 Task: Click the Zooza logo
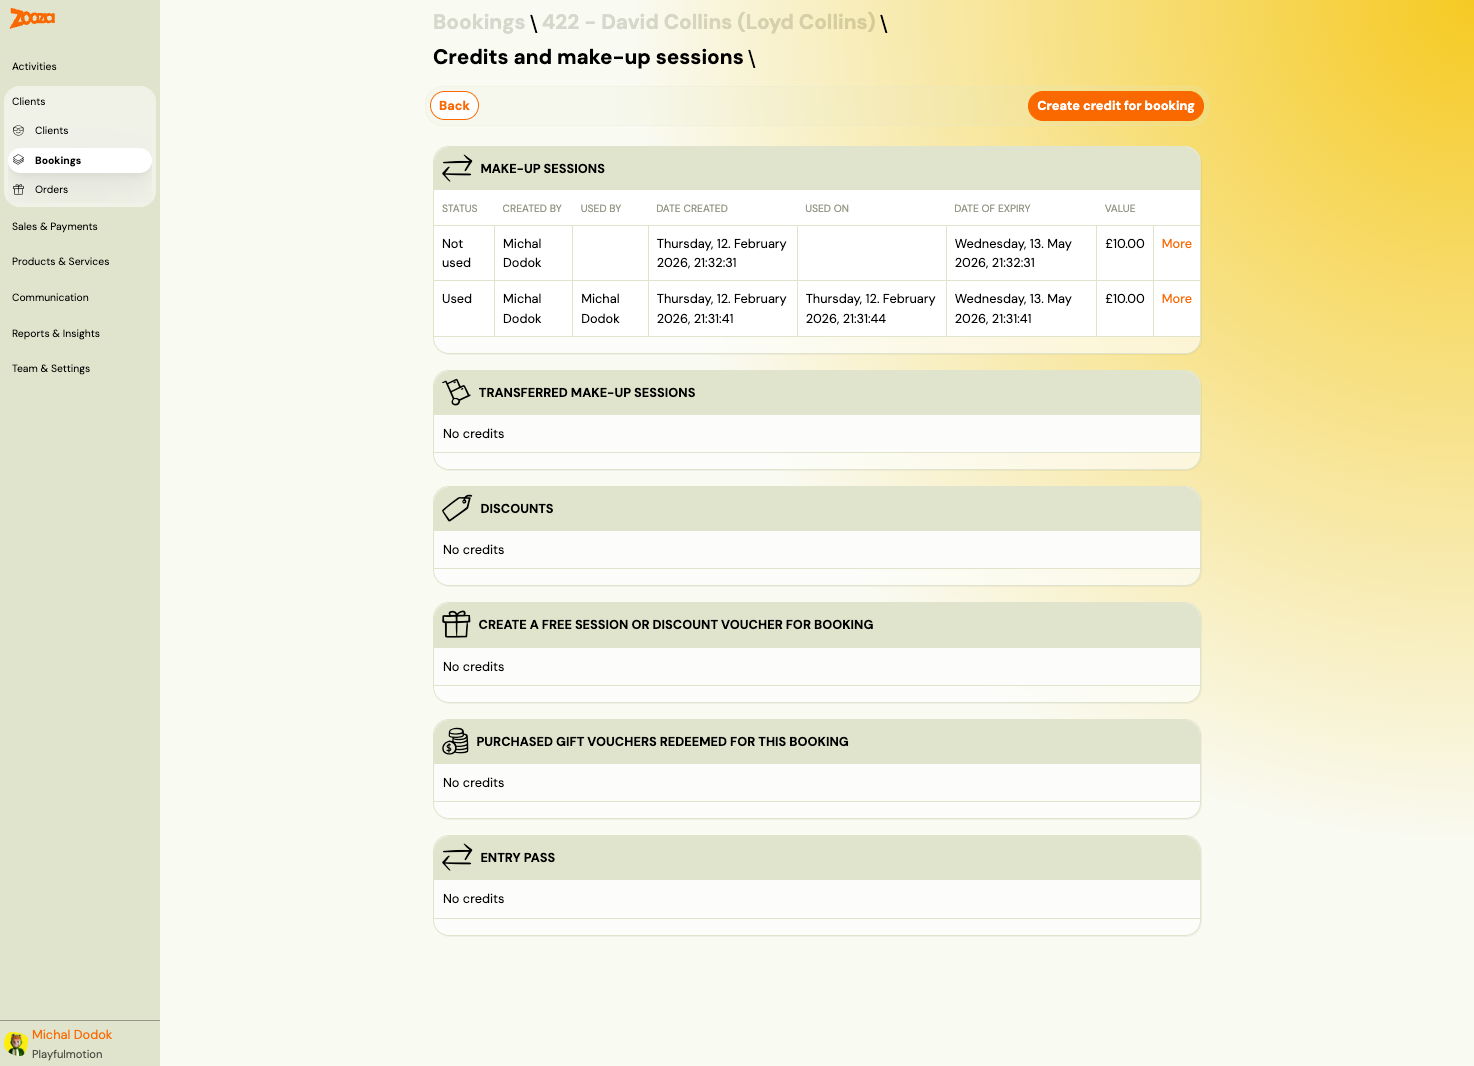(x=32, y=18)
